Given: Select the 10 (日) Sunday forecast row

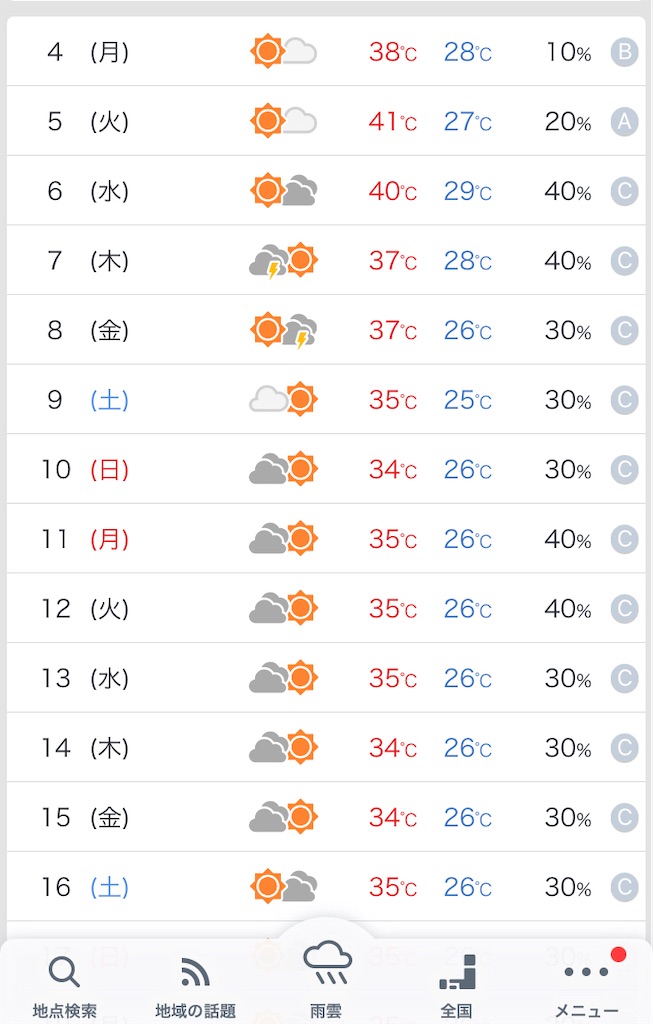Looking at the screenshot, I should point(326,469).
